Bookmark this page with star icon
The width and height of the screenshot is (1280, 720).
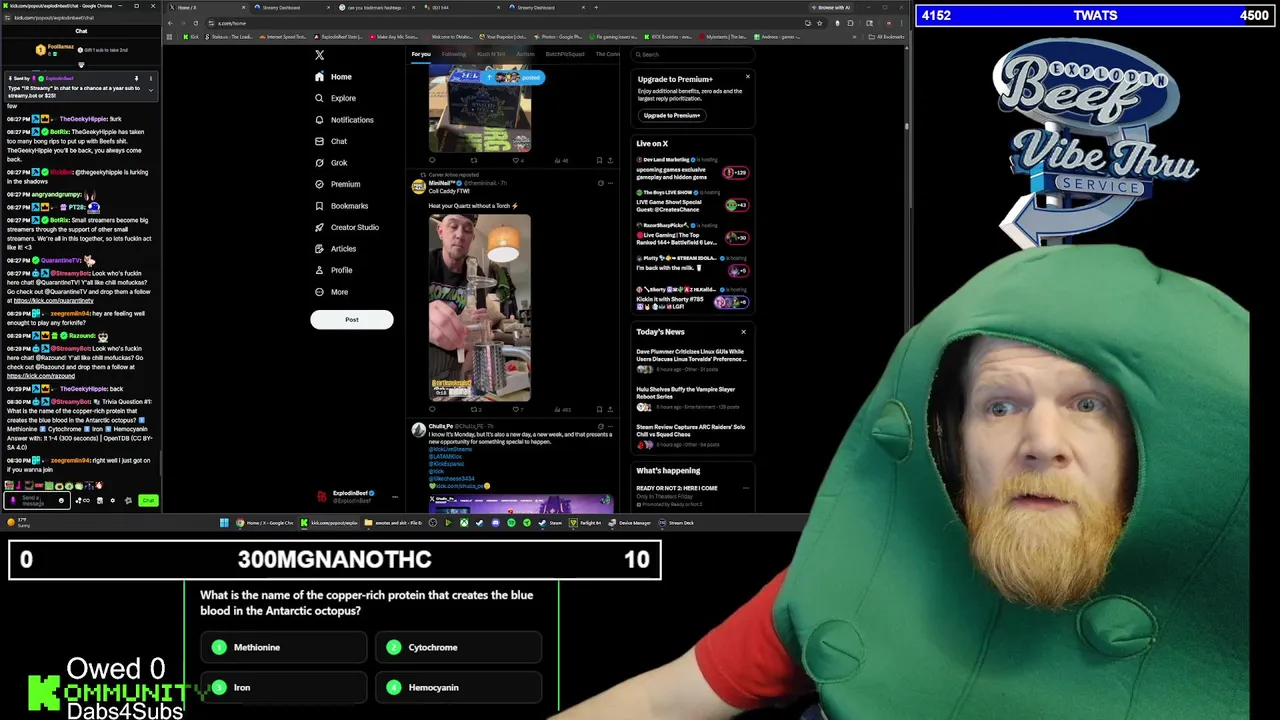[820, 23]
